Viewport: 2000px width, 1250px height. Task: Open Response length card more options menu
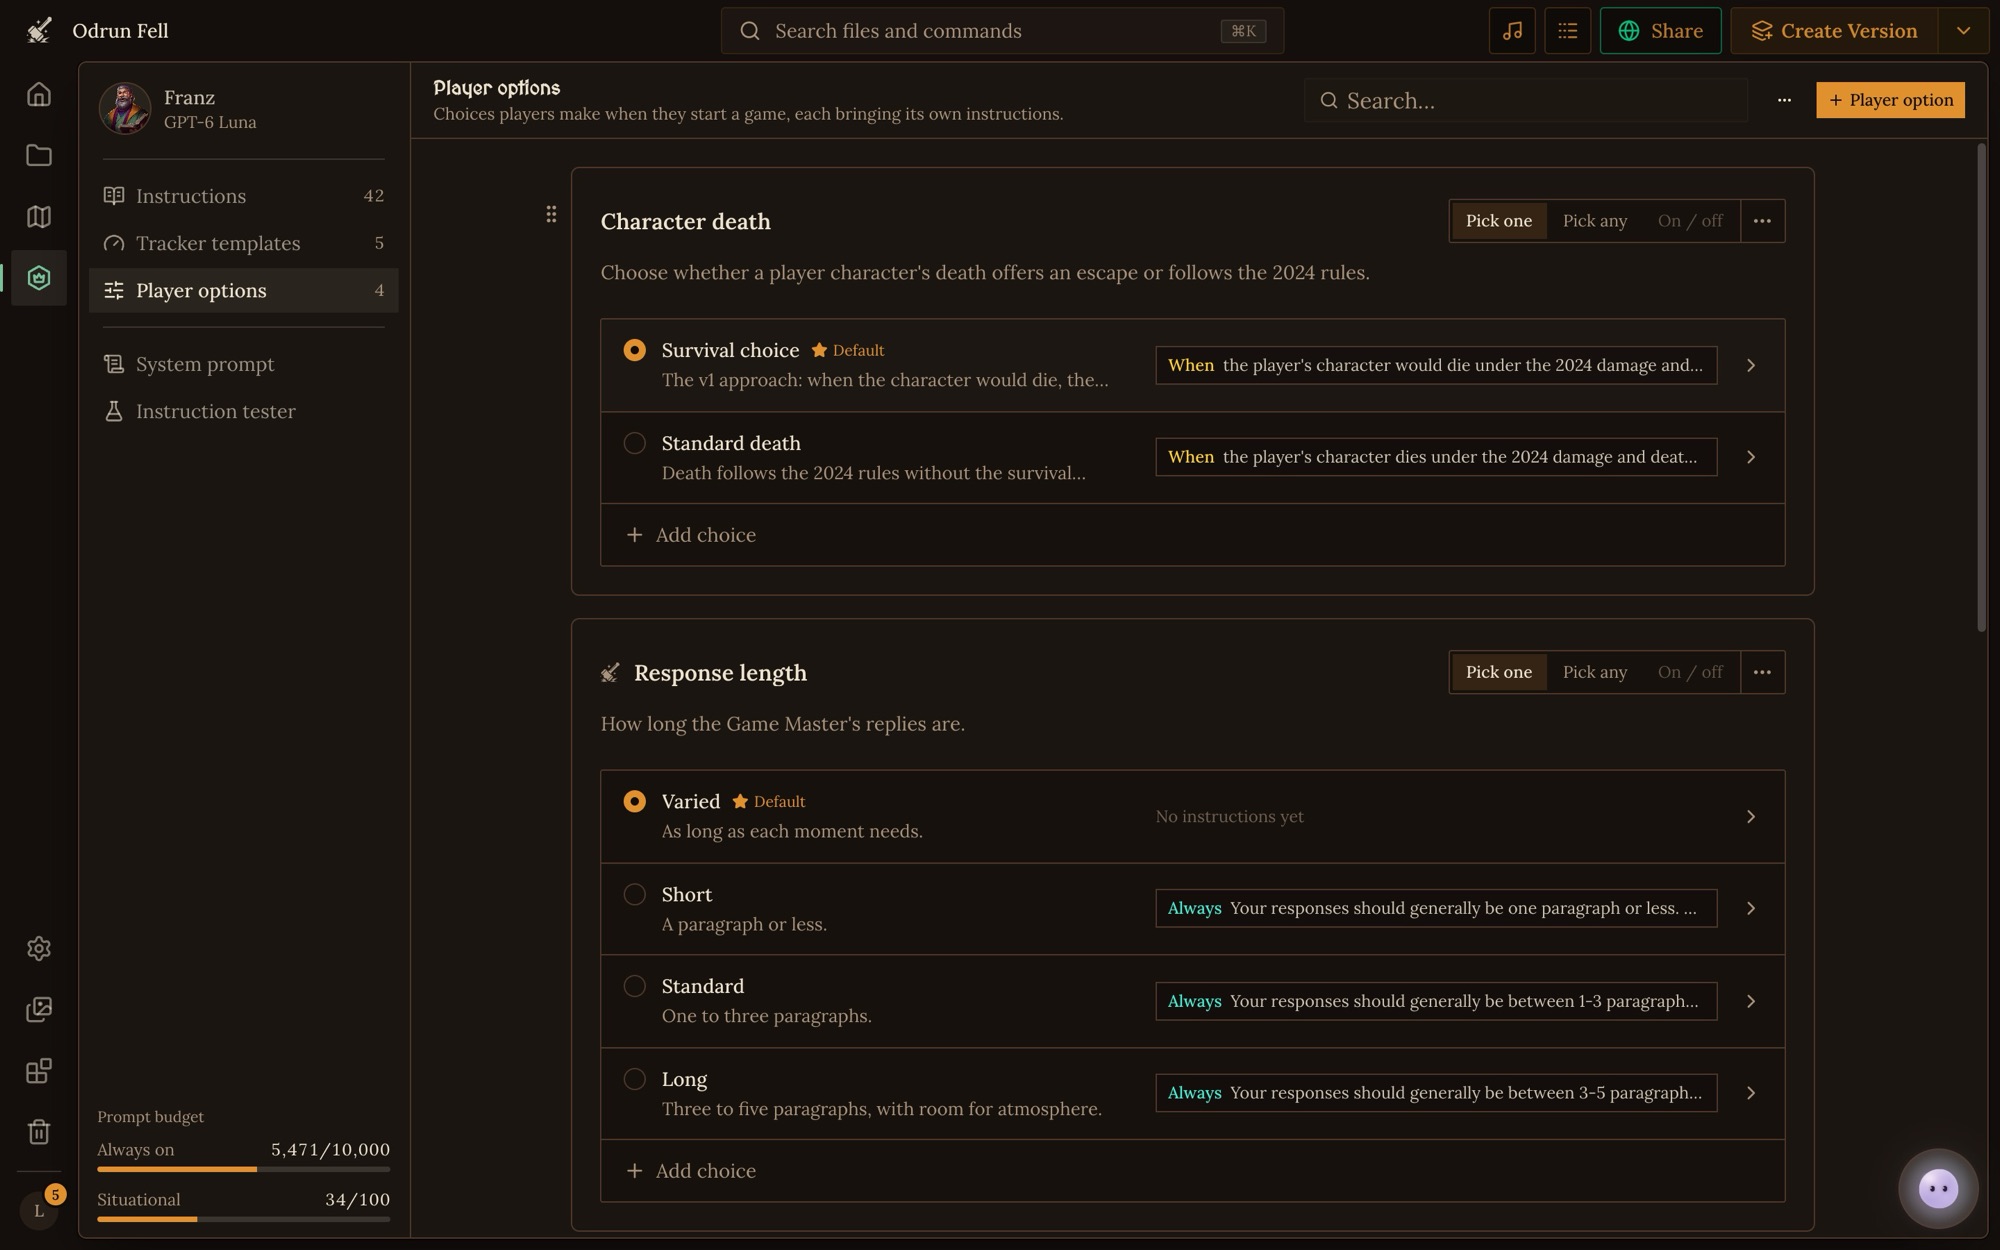[1762, 672]
